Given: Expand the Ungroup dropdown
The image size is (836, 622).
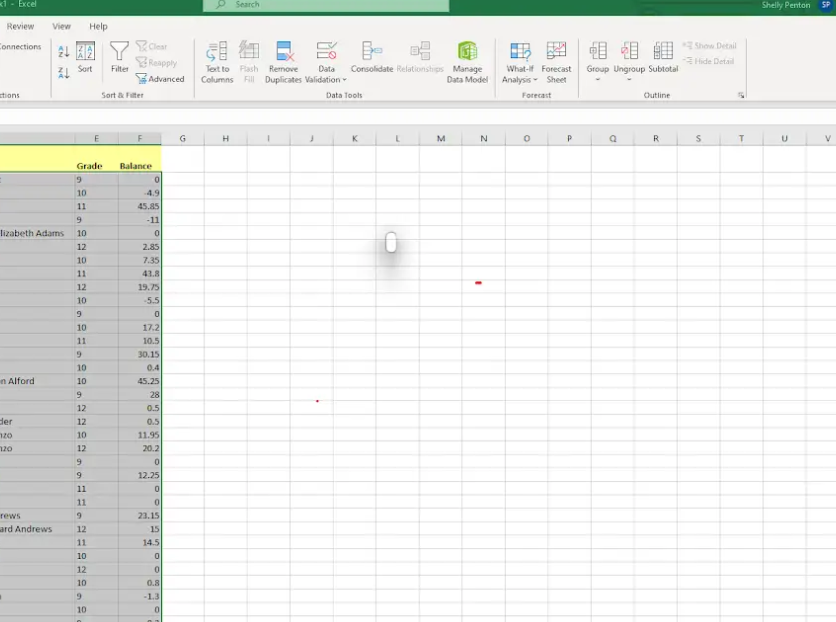Looking at the screenshot, I should tap(629, 78).
